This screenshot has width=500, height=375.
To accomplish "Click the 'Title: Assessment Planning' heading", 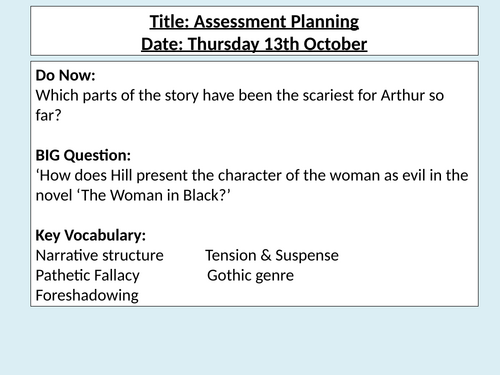I will tap(254, 22).
